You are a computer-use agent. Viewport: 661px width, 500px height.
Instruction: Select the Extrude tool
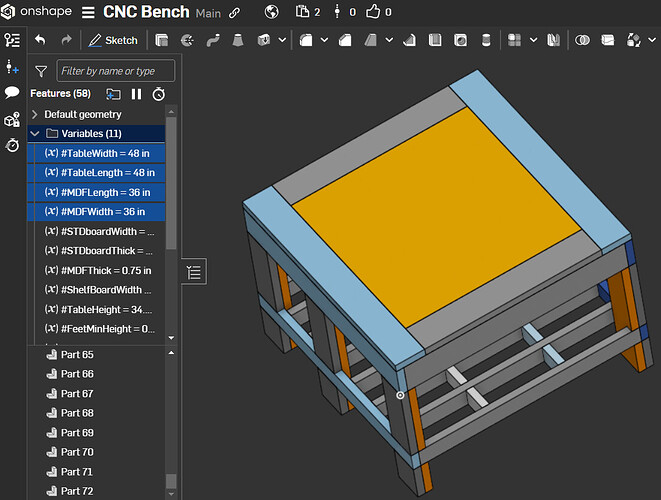(161, 40)
